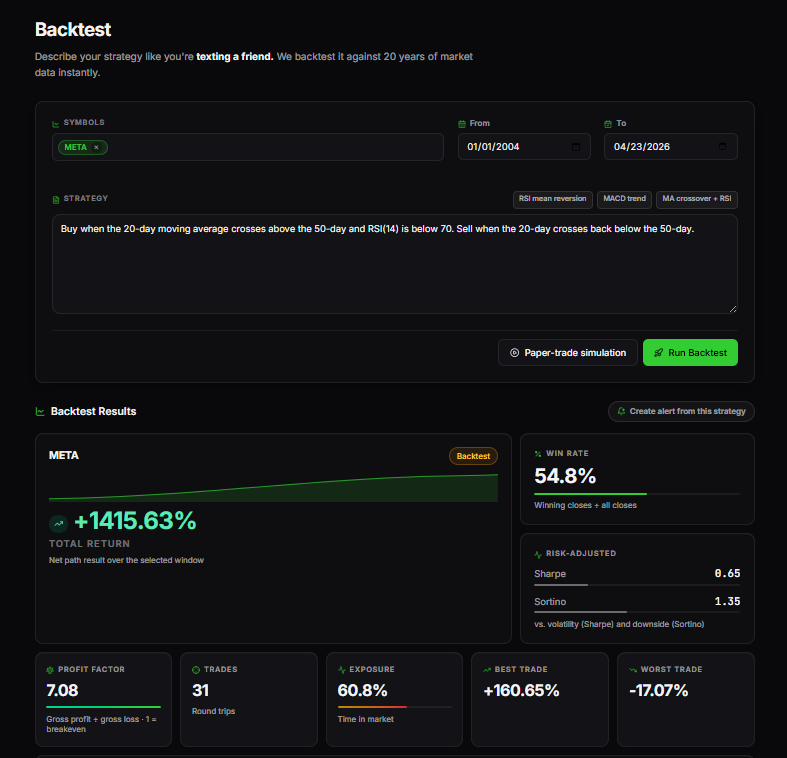
Task: Select the worst trade value -17.07%
Action: 659,691
